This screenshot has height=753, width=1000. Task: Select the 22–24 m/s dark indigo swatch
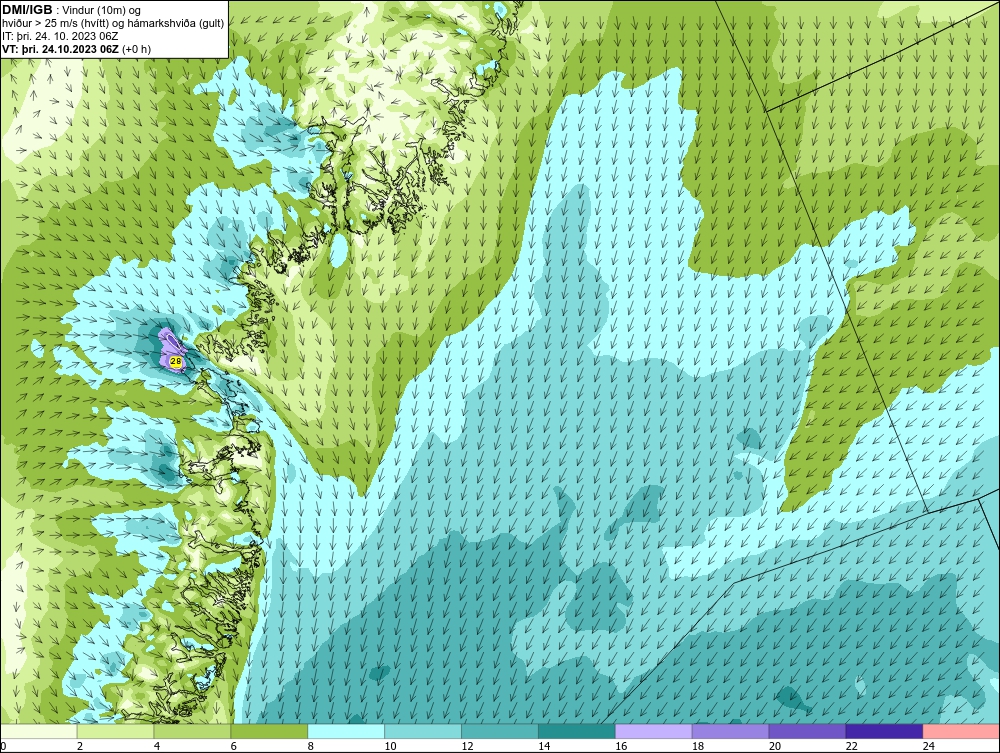(884, 731)
